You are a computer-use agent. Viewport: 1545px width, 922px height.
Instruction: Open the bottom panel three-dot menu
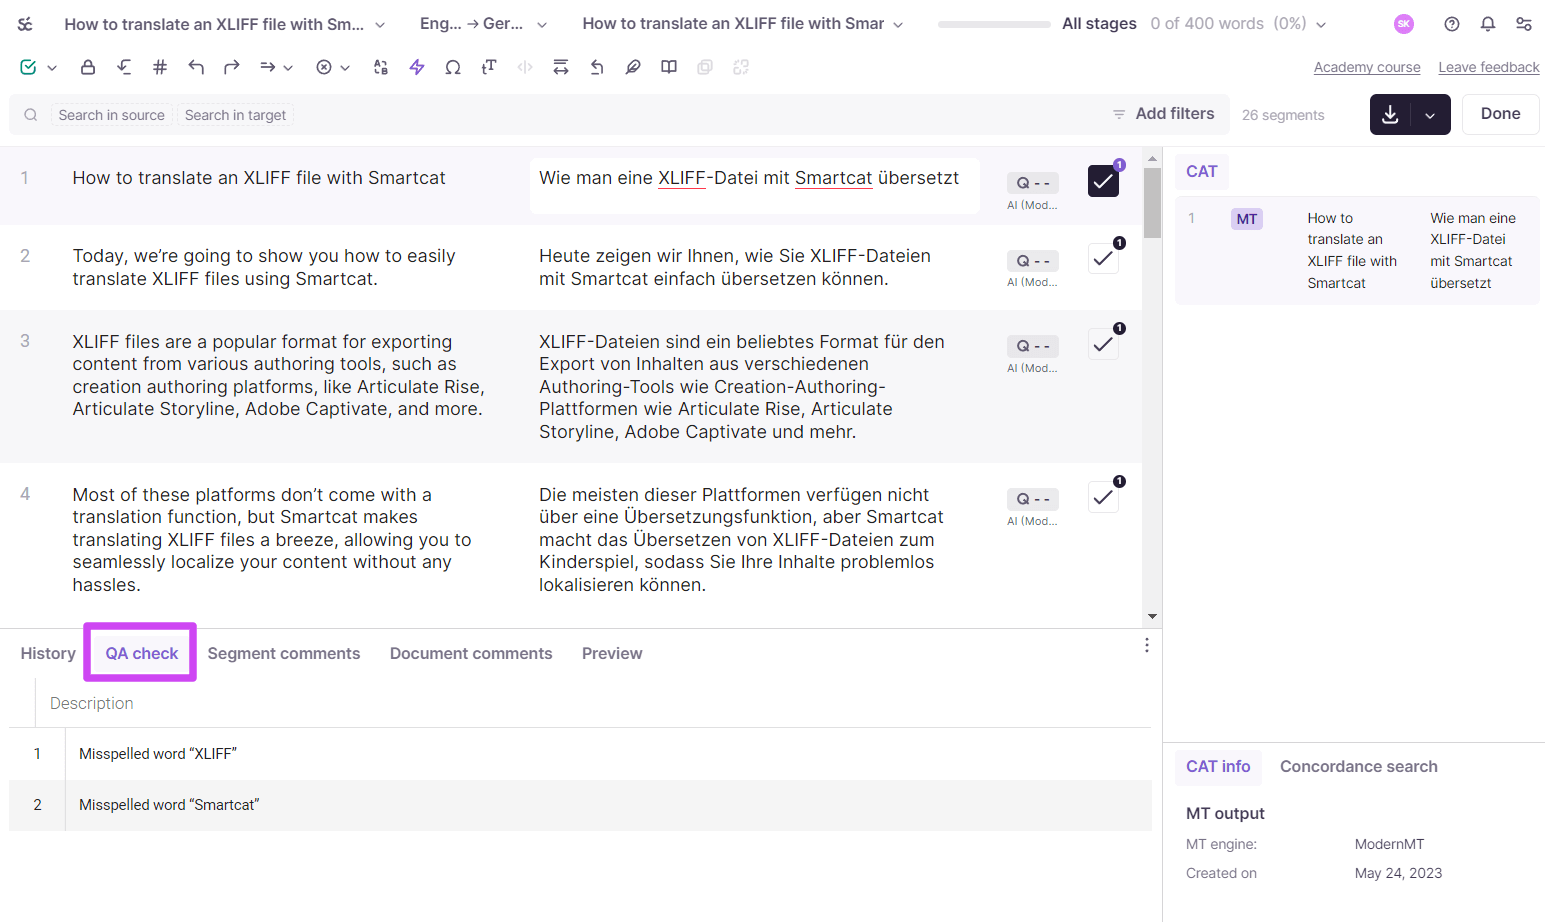pos(1147,646)
